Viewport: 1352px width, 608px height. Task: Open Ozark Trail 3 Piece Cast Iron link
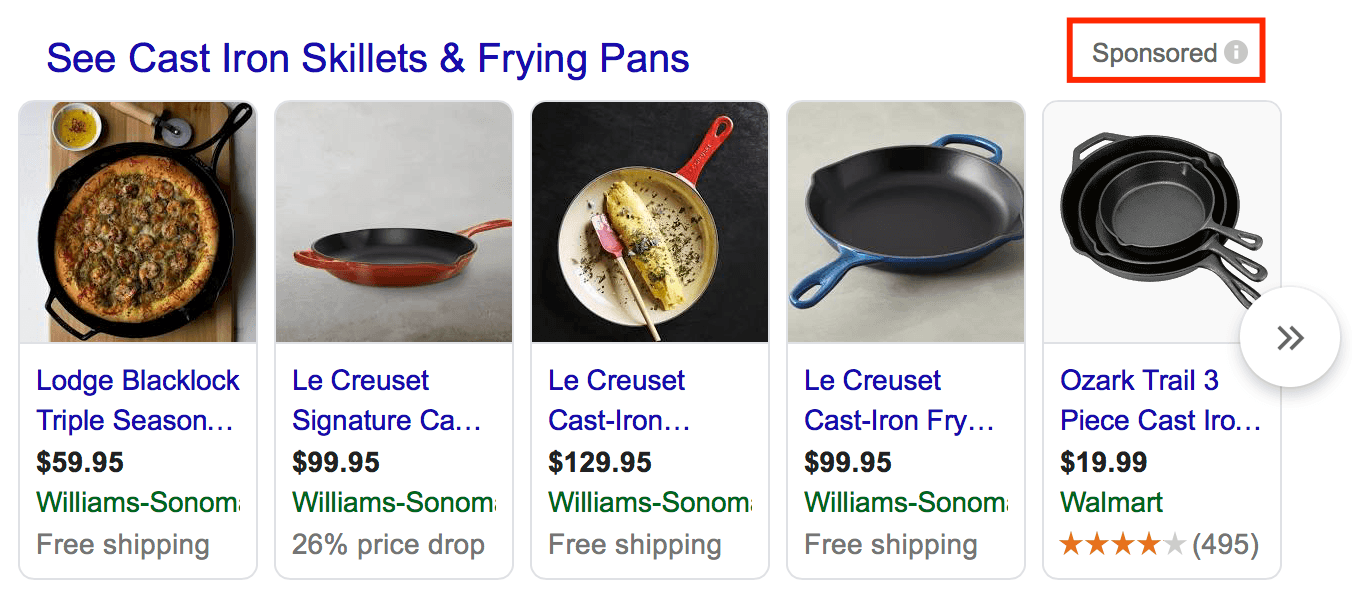(1160, 400)
